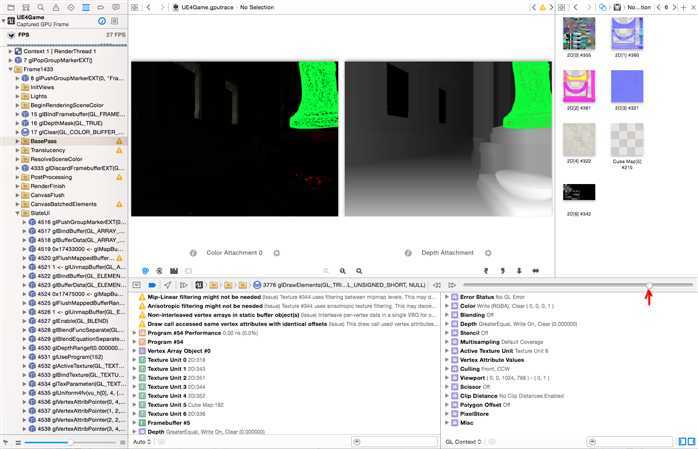Open settings gear right of Depth Attachment

488,253
